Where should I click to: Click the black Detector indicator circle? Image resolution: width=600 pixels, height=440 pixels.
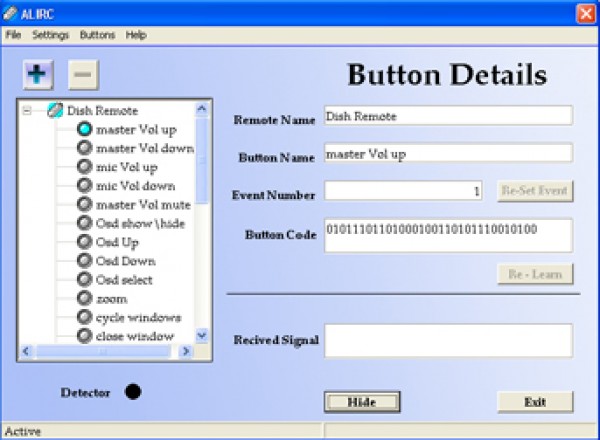(133, 392)
